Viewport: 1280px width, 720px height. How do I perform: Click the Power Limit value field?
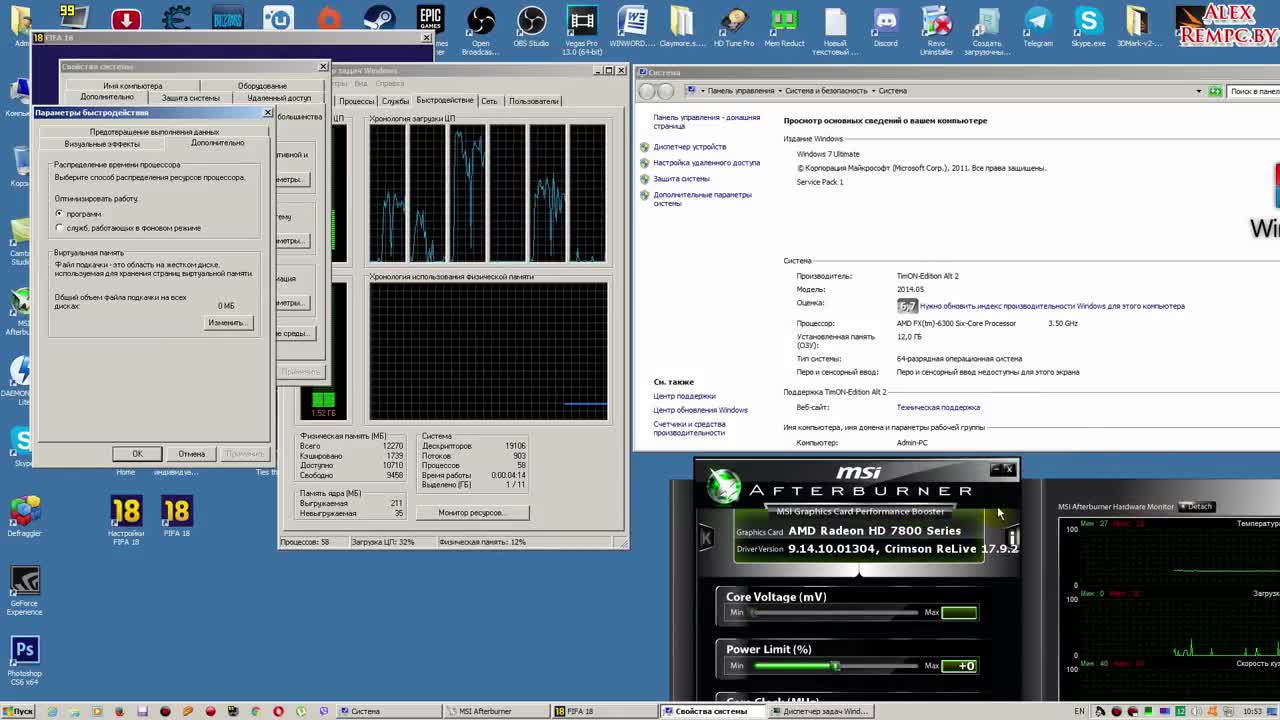pos(958,666)
